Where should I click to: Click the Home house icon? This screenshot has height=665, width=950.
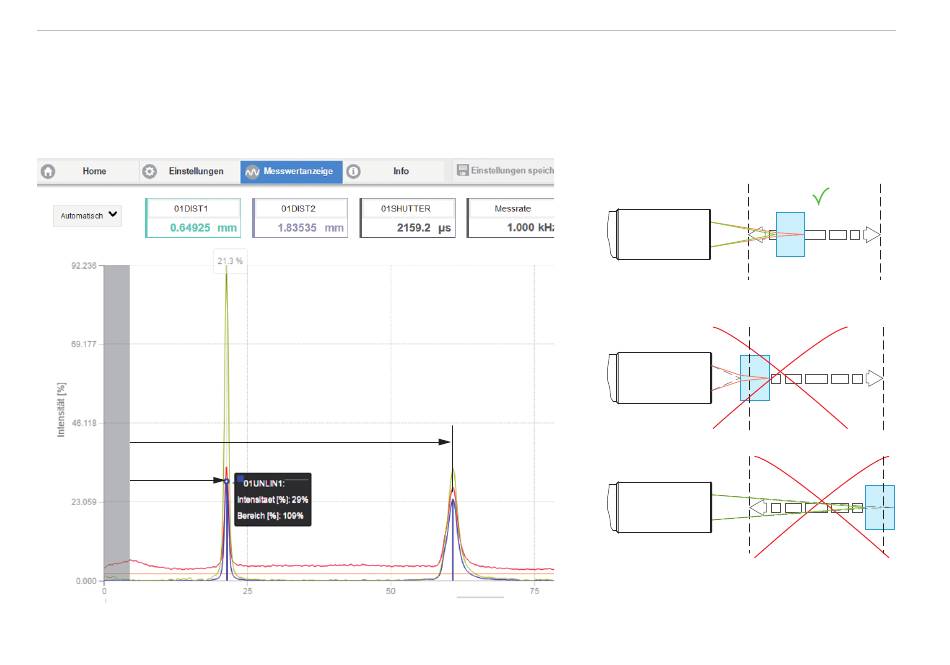click(x=47, y=171)
